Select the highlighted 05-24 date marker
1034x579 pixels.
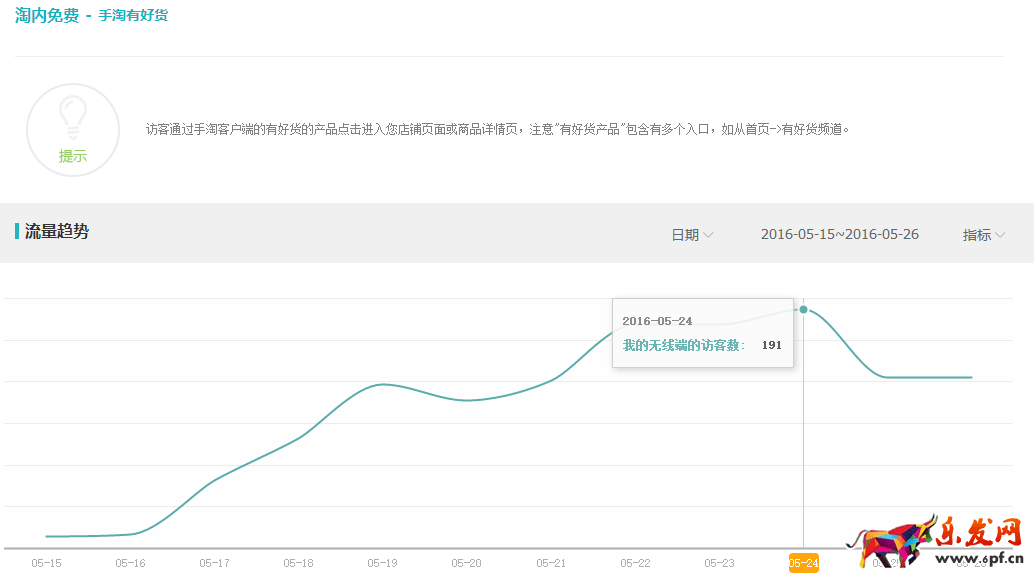[802, 563]
